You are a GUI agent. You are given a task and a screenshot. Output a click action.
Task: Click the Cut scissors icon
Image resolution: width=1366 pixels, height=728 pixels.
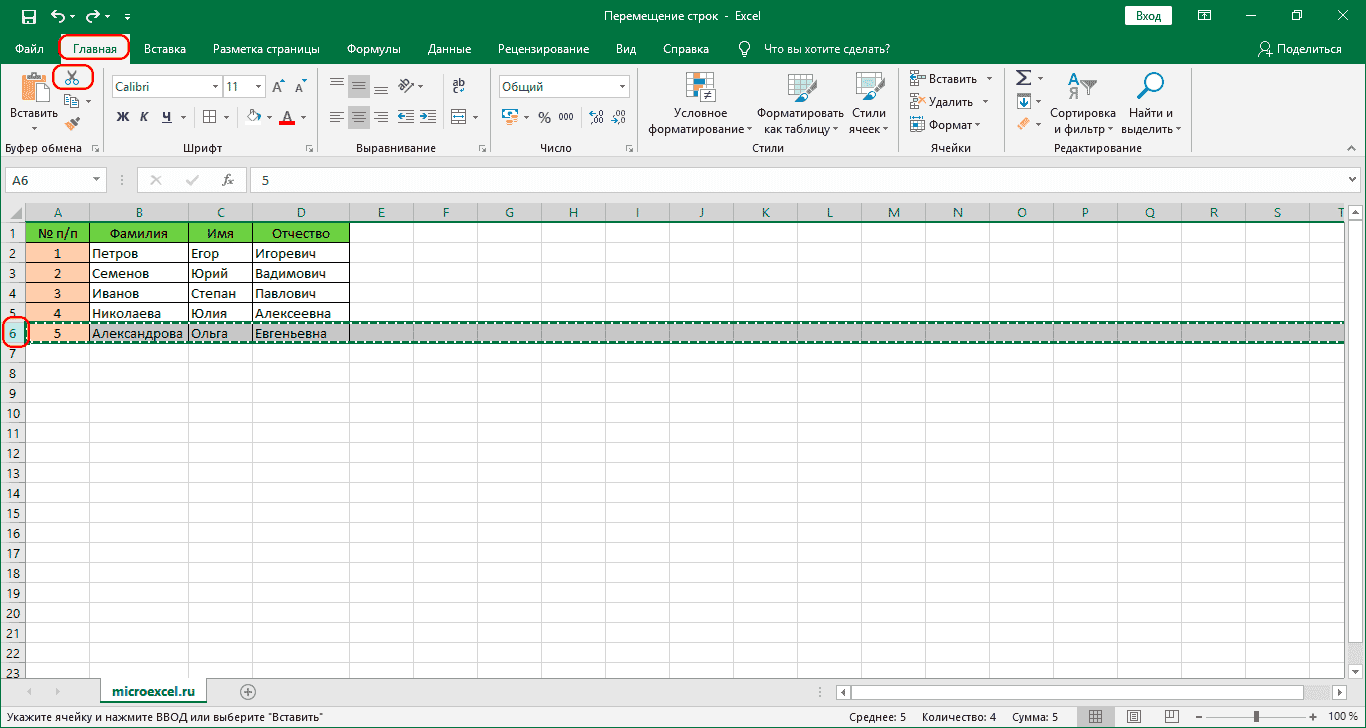[x=72, y=77]
